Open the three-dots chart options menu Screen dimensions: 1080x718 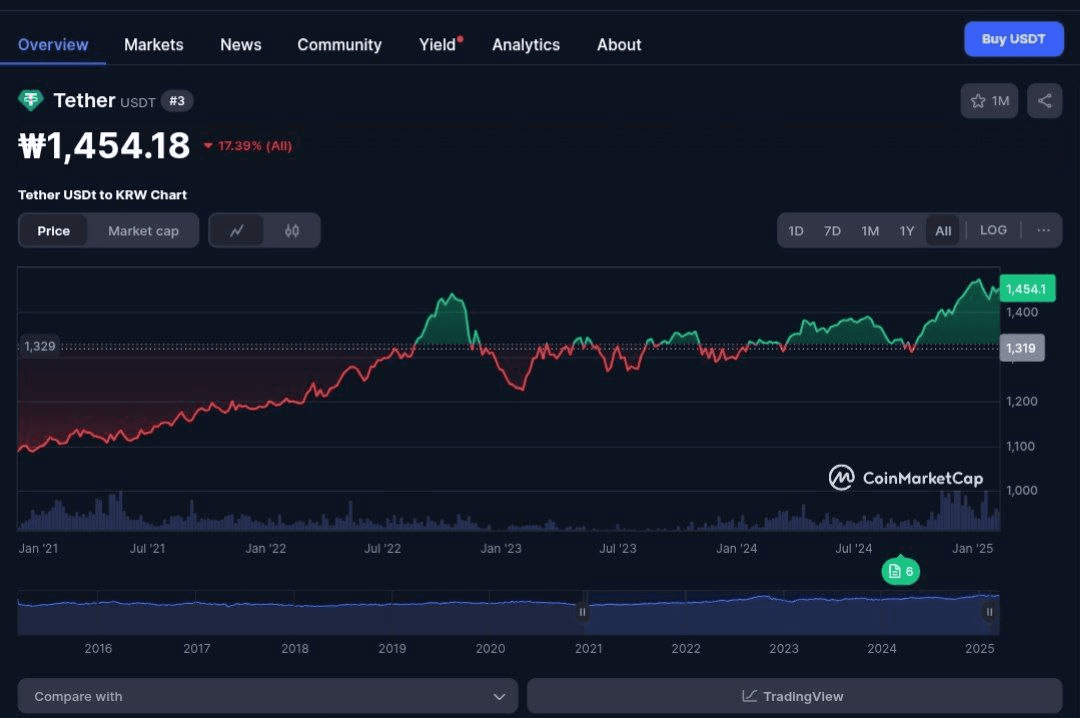pos(1043,230)
